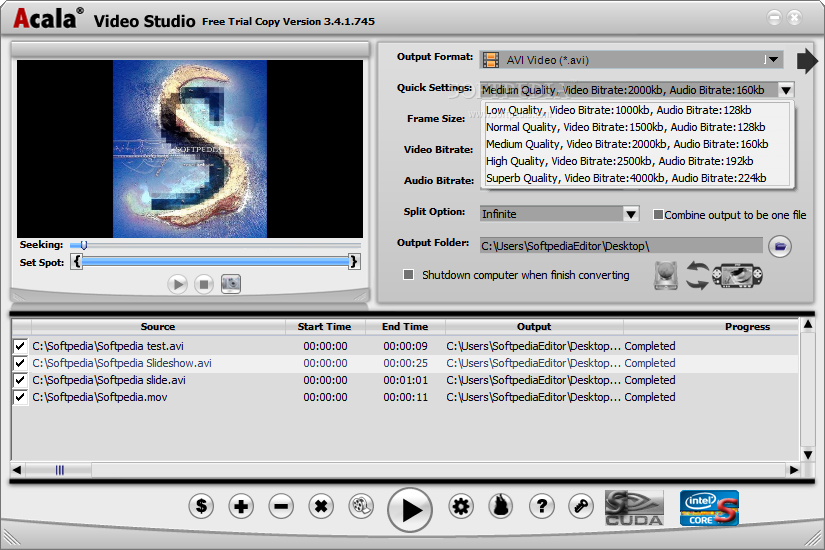Select Softpedia Slideshow.avi source path
This screenshot has width=825, height=550.
[x=122, y=363]
